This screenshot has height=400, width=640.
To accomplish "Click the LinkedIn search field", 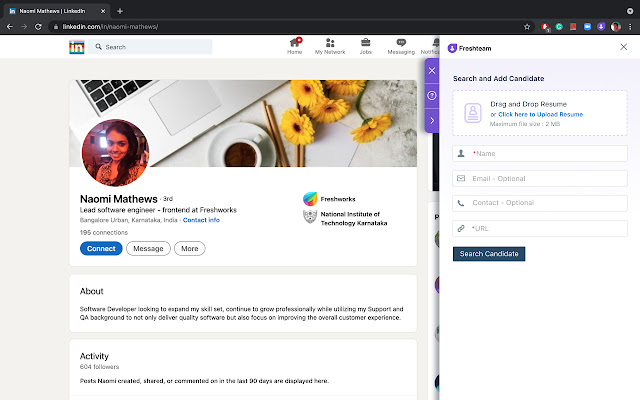I will pos(150,47).
